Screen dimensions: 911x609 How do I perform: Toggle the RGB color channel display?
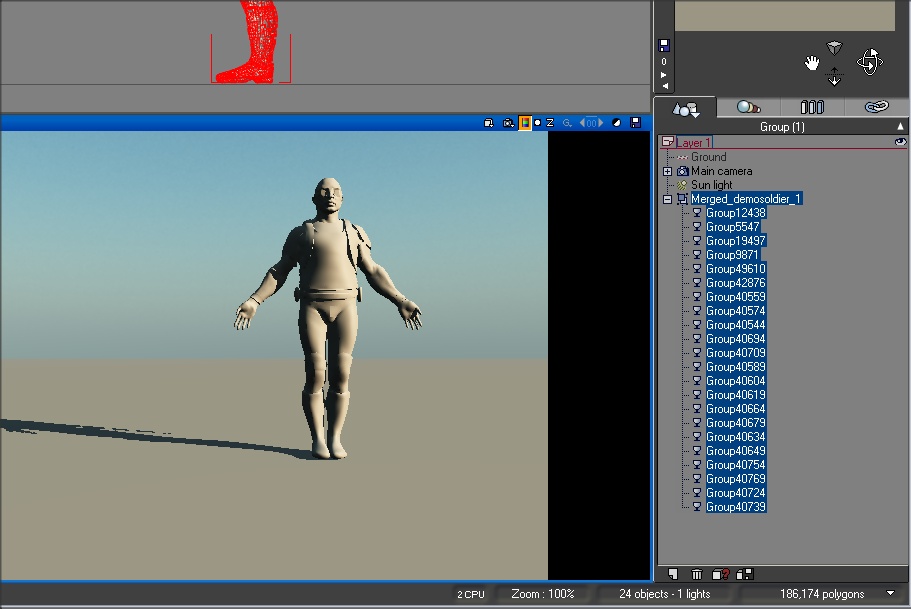(x=525, y=123)
